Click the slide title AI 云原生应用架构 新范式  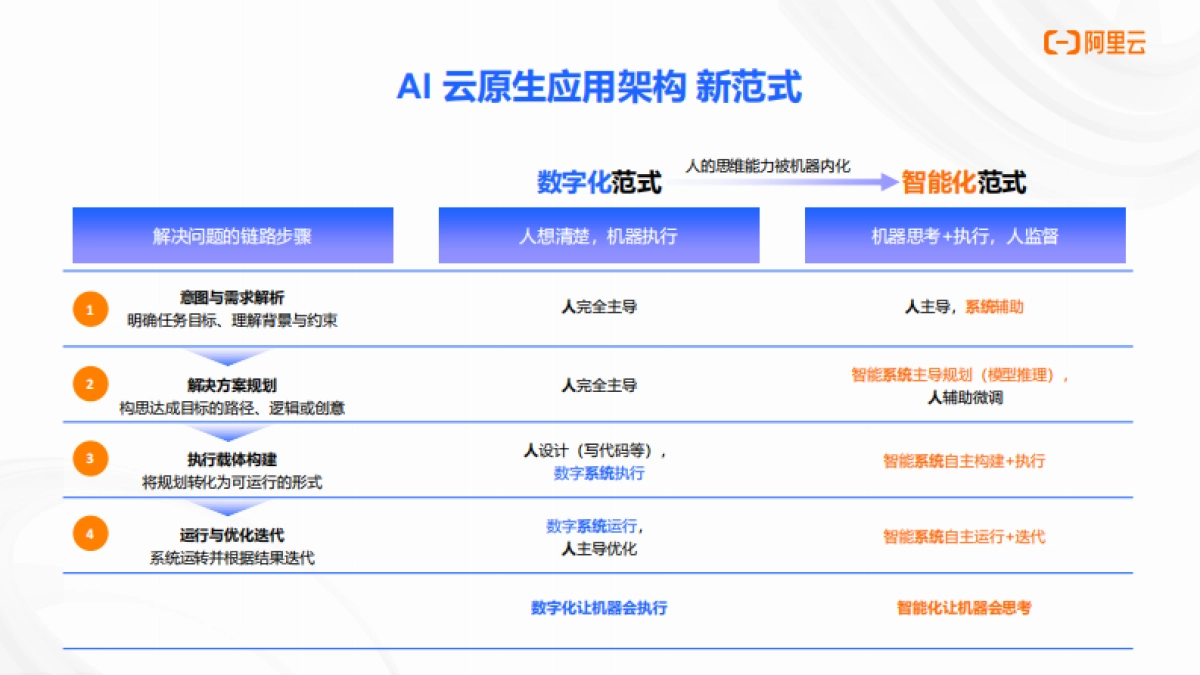600,88
